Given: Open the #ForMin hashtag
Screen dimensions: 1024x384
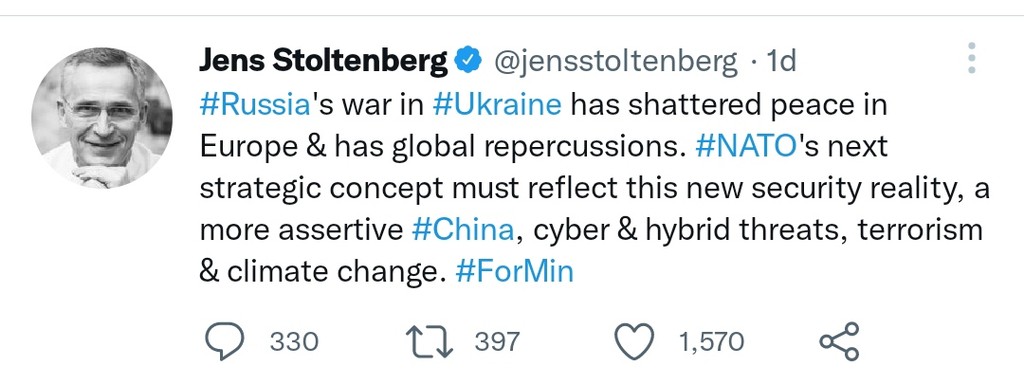Looking at the screenshot, I should click(x=515, y=272).
